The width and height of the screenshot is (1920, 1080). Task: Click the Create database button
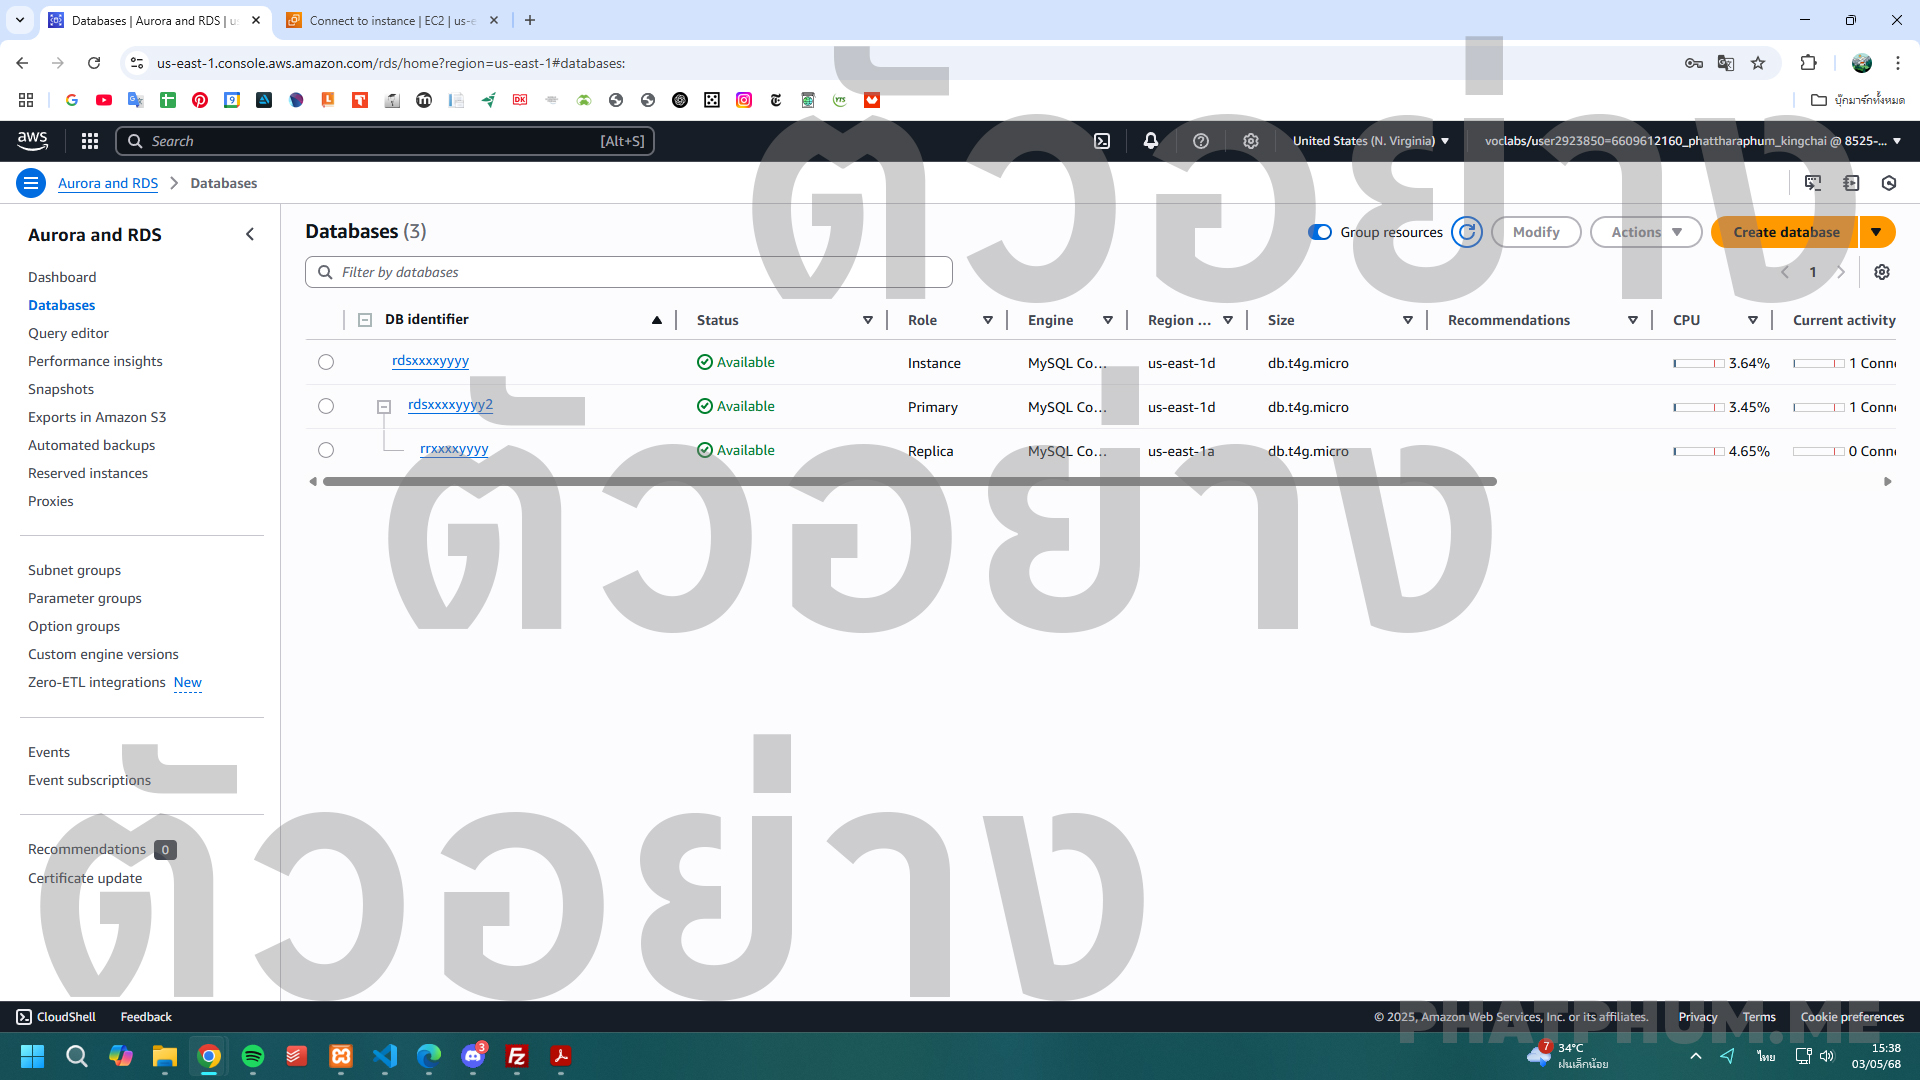[1785, 232]
